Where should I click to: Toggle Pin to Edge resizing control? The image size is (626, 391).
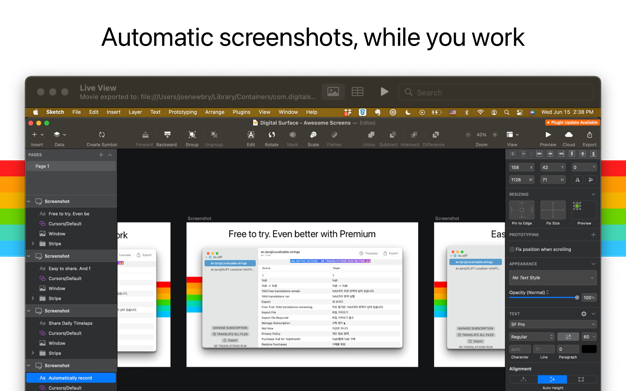click(x=521, y=210)
